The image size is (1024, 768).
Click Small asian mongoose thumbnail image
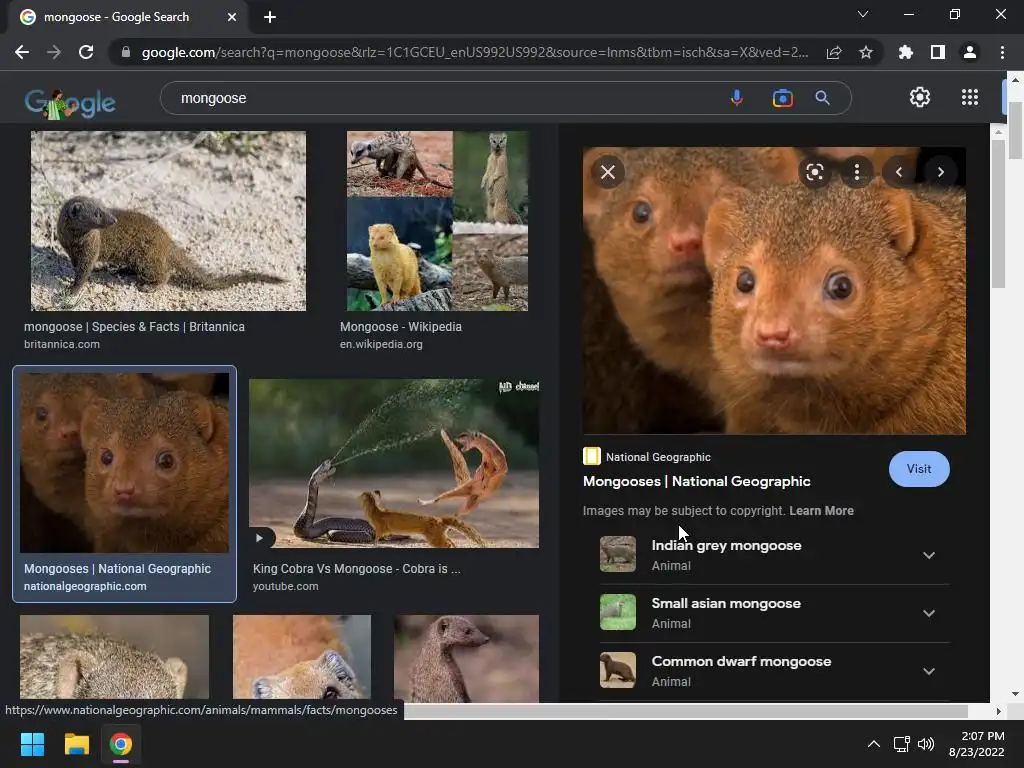618,612
